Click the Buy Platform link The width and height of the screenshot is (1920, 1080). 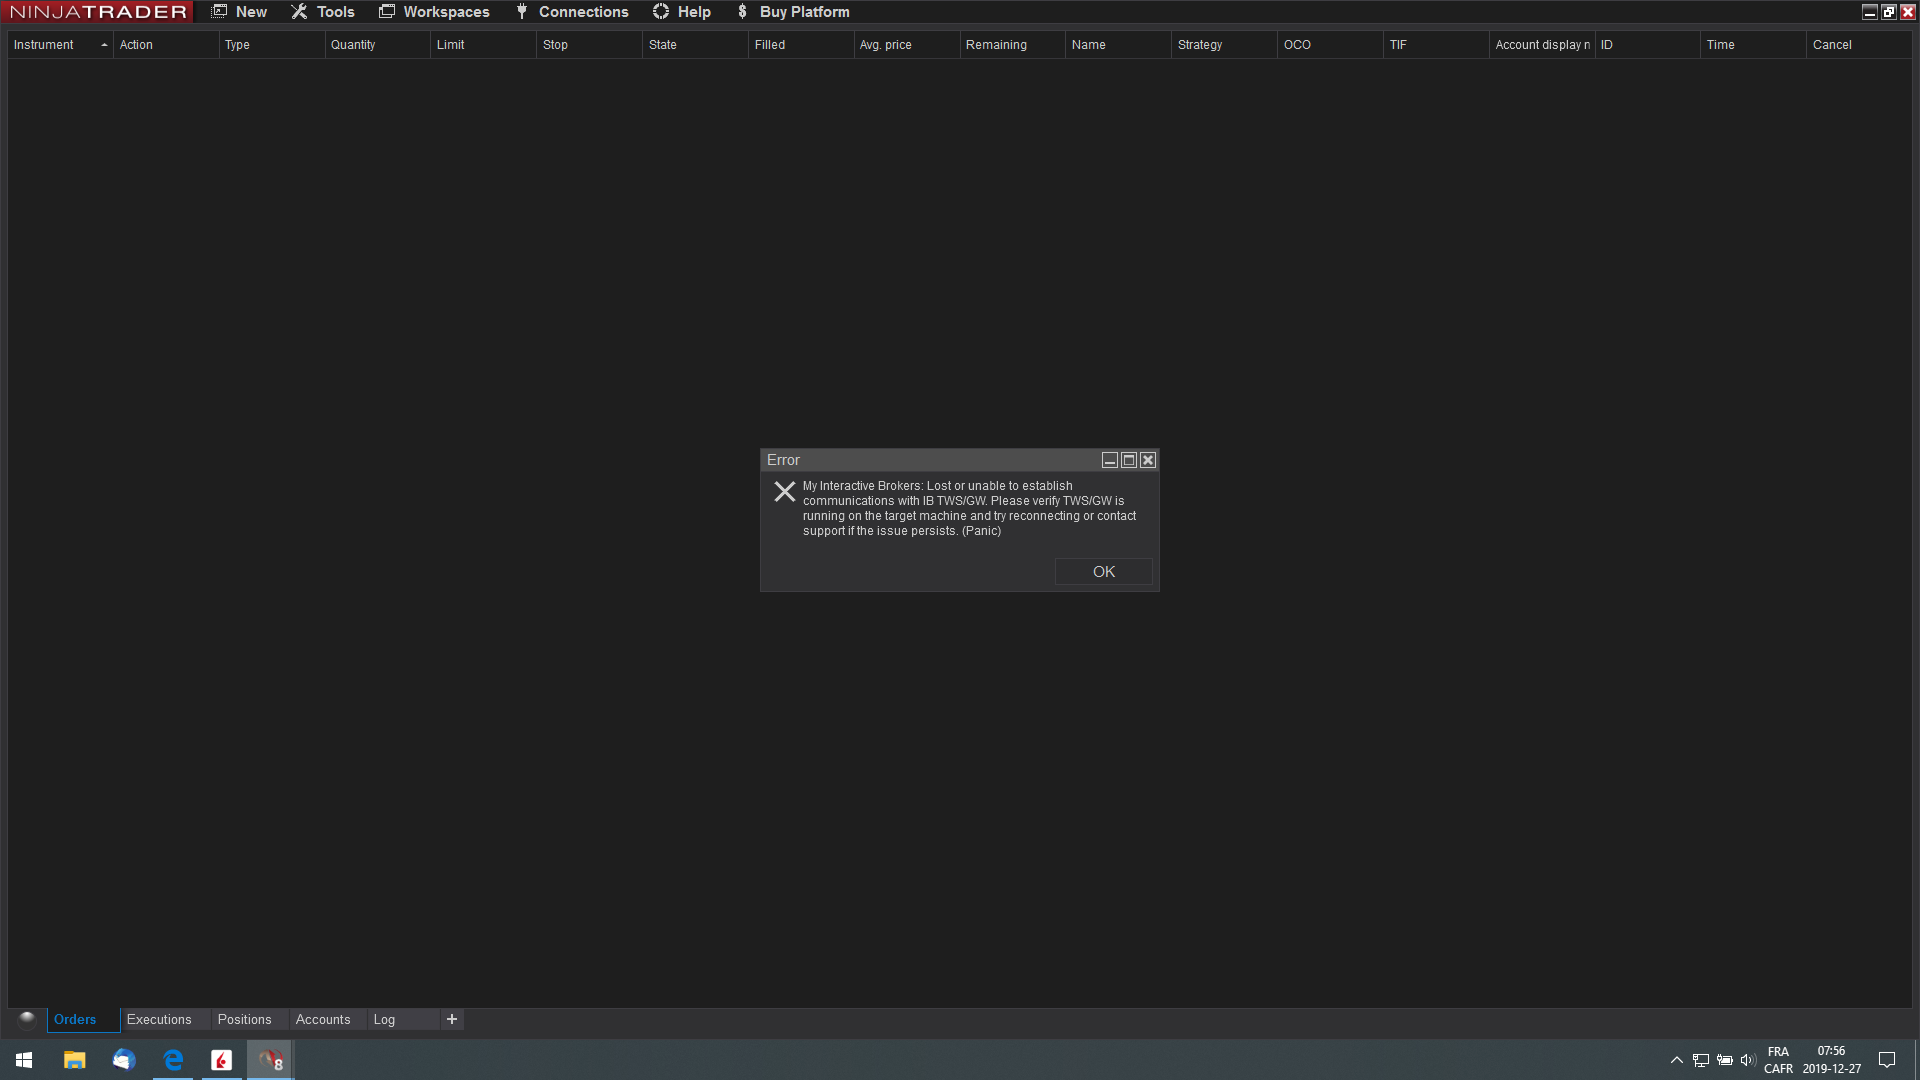click(x=794, y=12)
